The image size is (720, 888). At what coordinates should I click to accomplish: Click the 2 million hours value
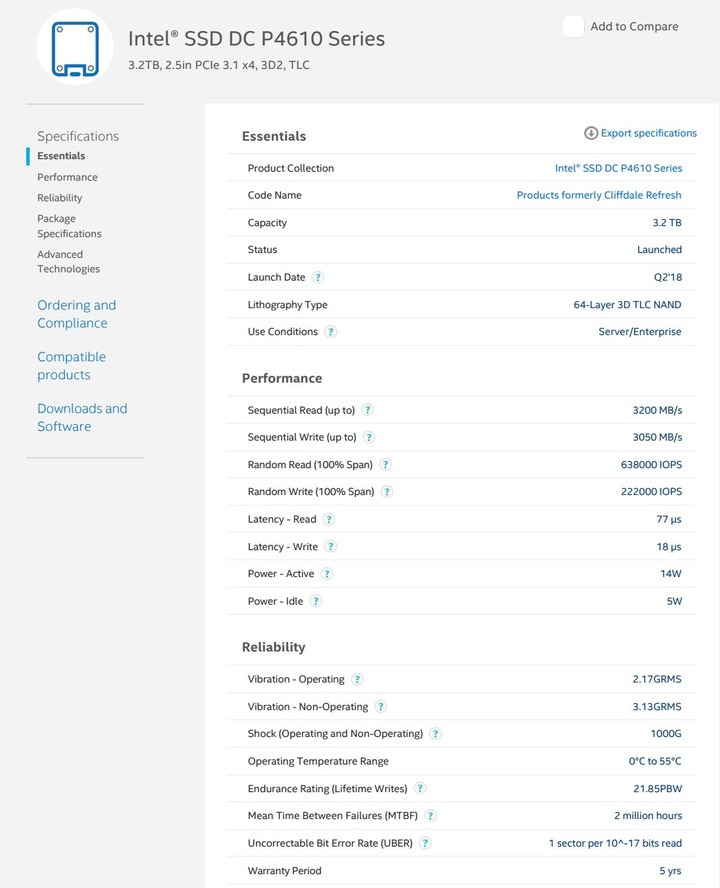648,816
